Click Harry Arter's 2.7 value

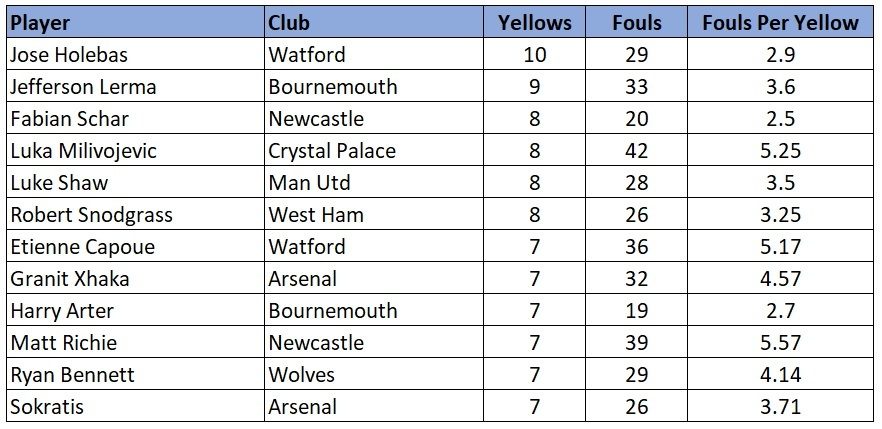tap(780, 310)
